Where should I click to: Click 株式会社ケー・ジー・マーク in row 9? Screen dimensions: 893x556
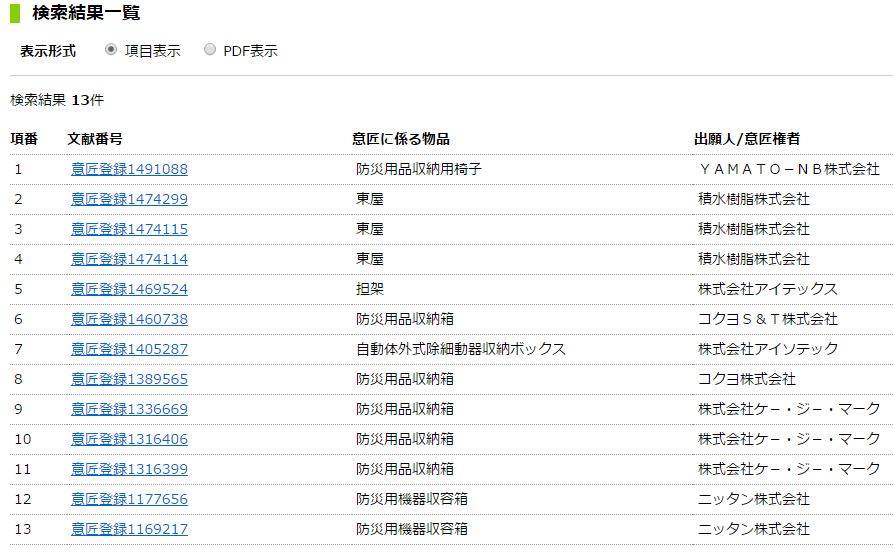point(789,409)
